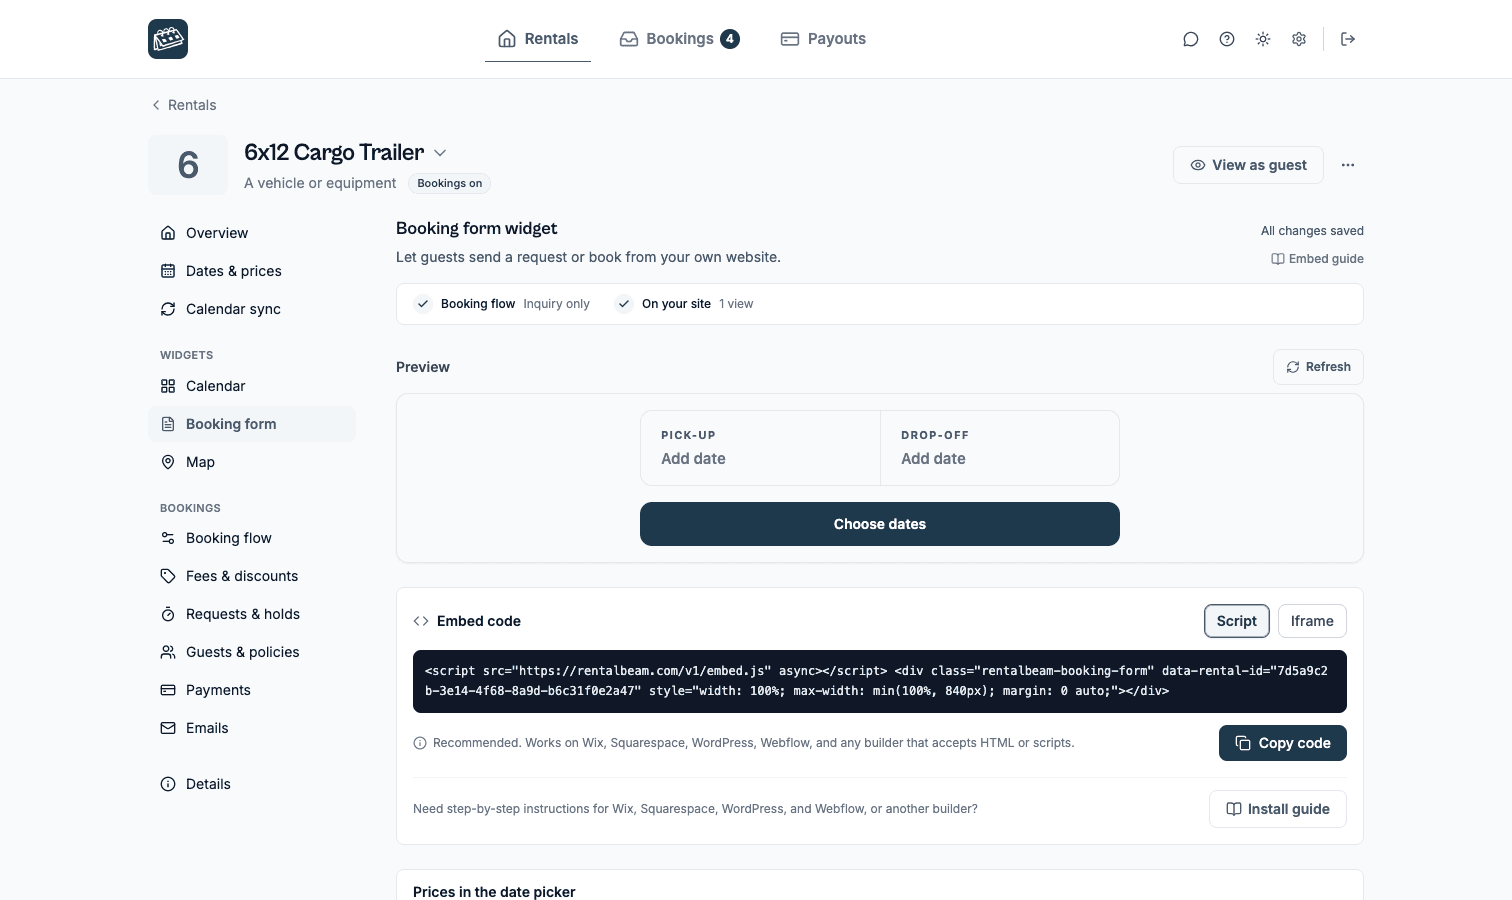Expand the 6x12 Cargo Trailer rental switcher
This screenshot has height=900, width=1512.
tap(440, 153)
